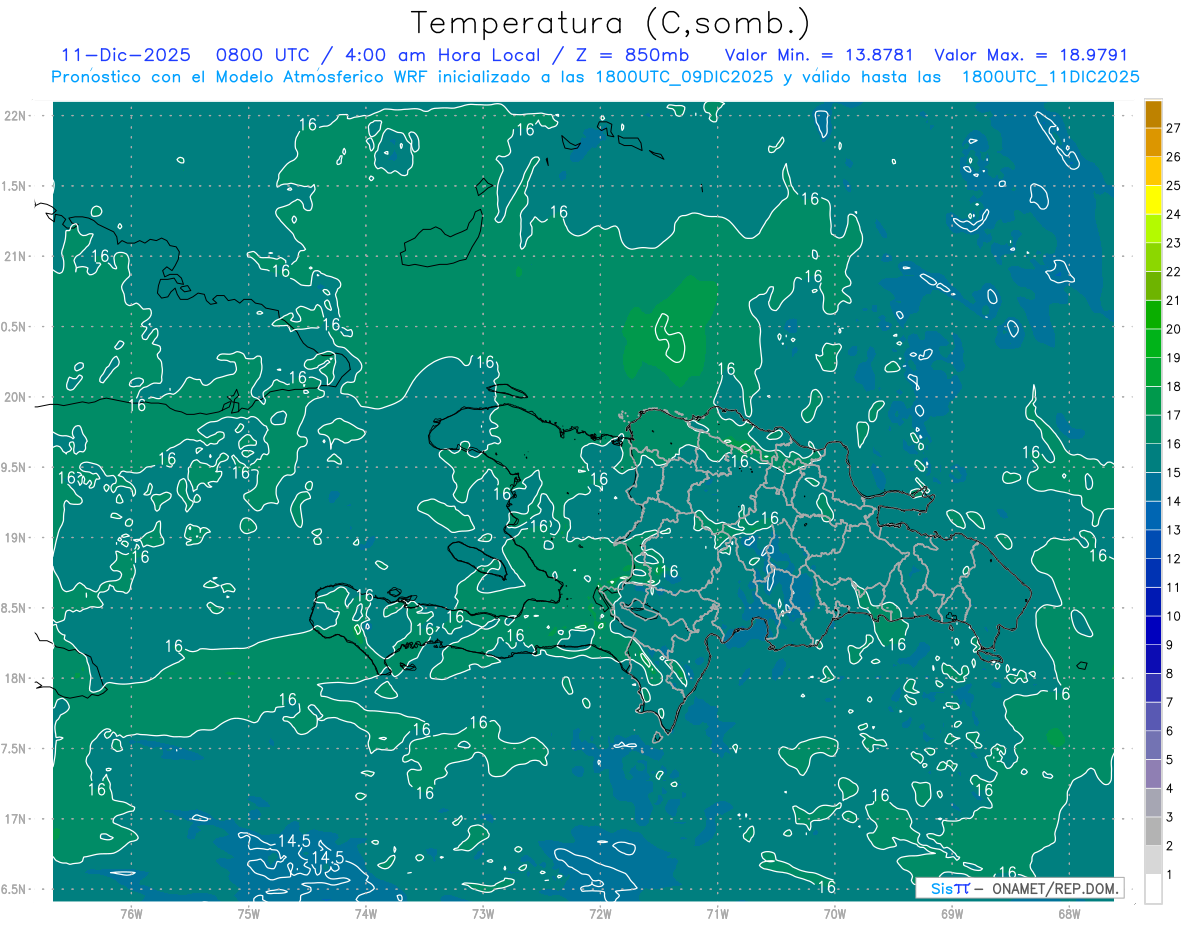Click the "74W" longitude axis label

[x=366, y=913]
